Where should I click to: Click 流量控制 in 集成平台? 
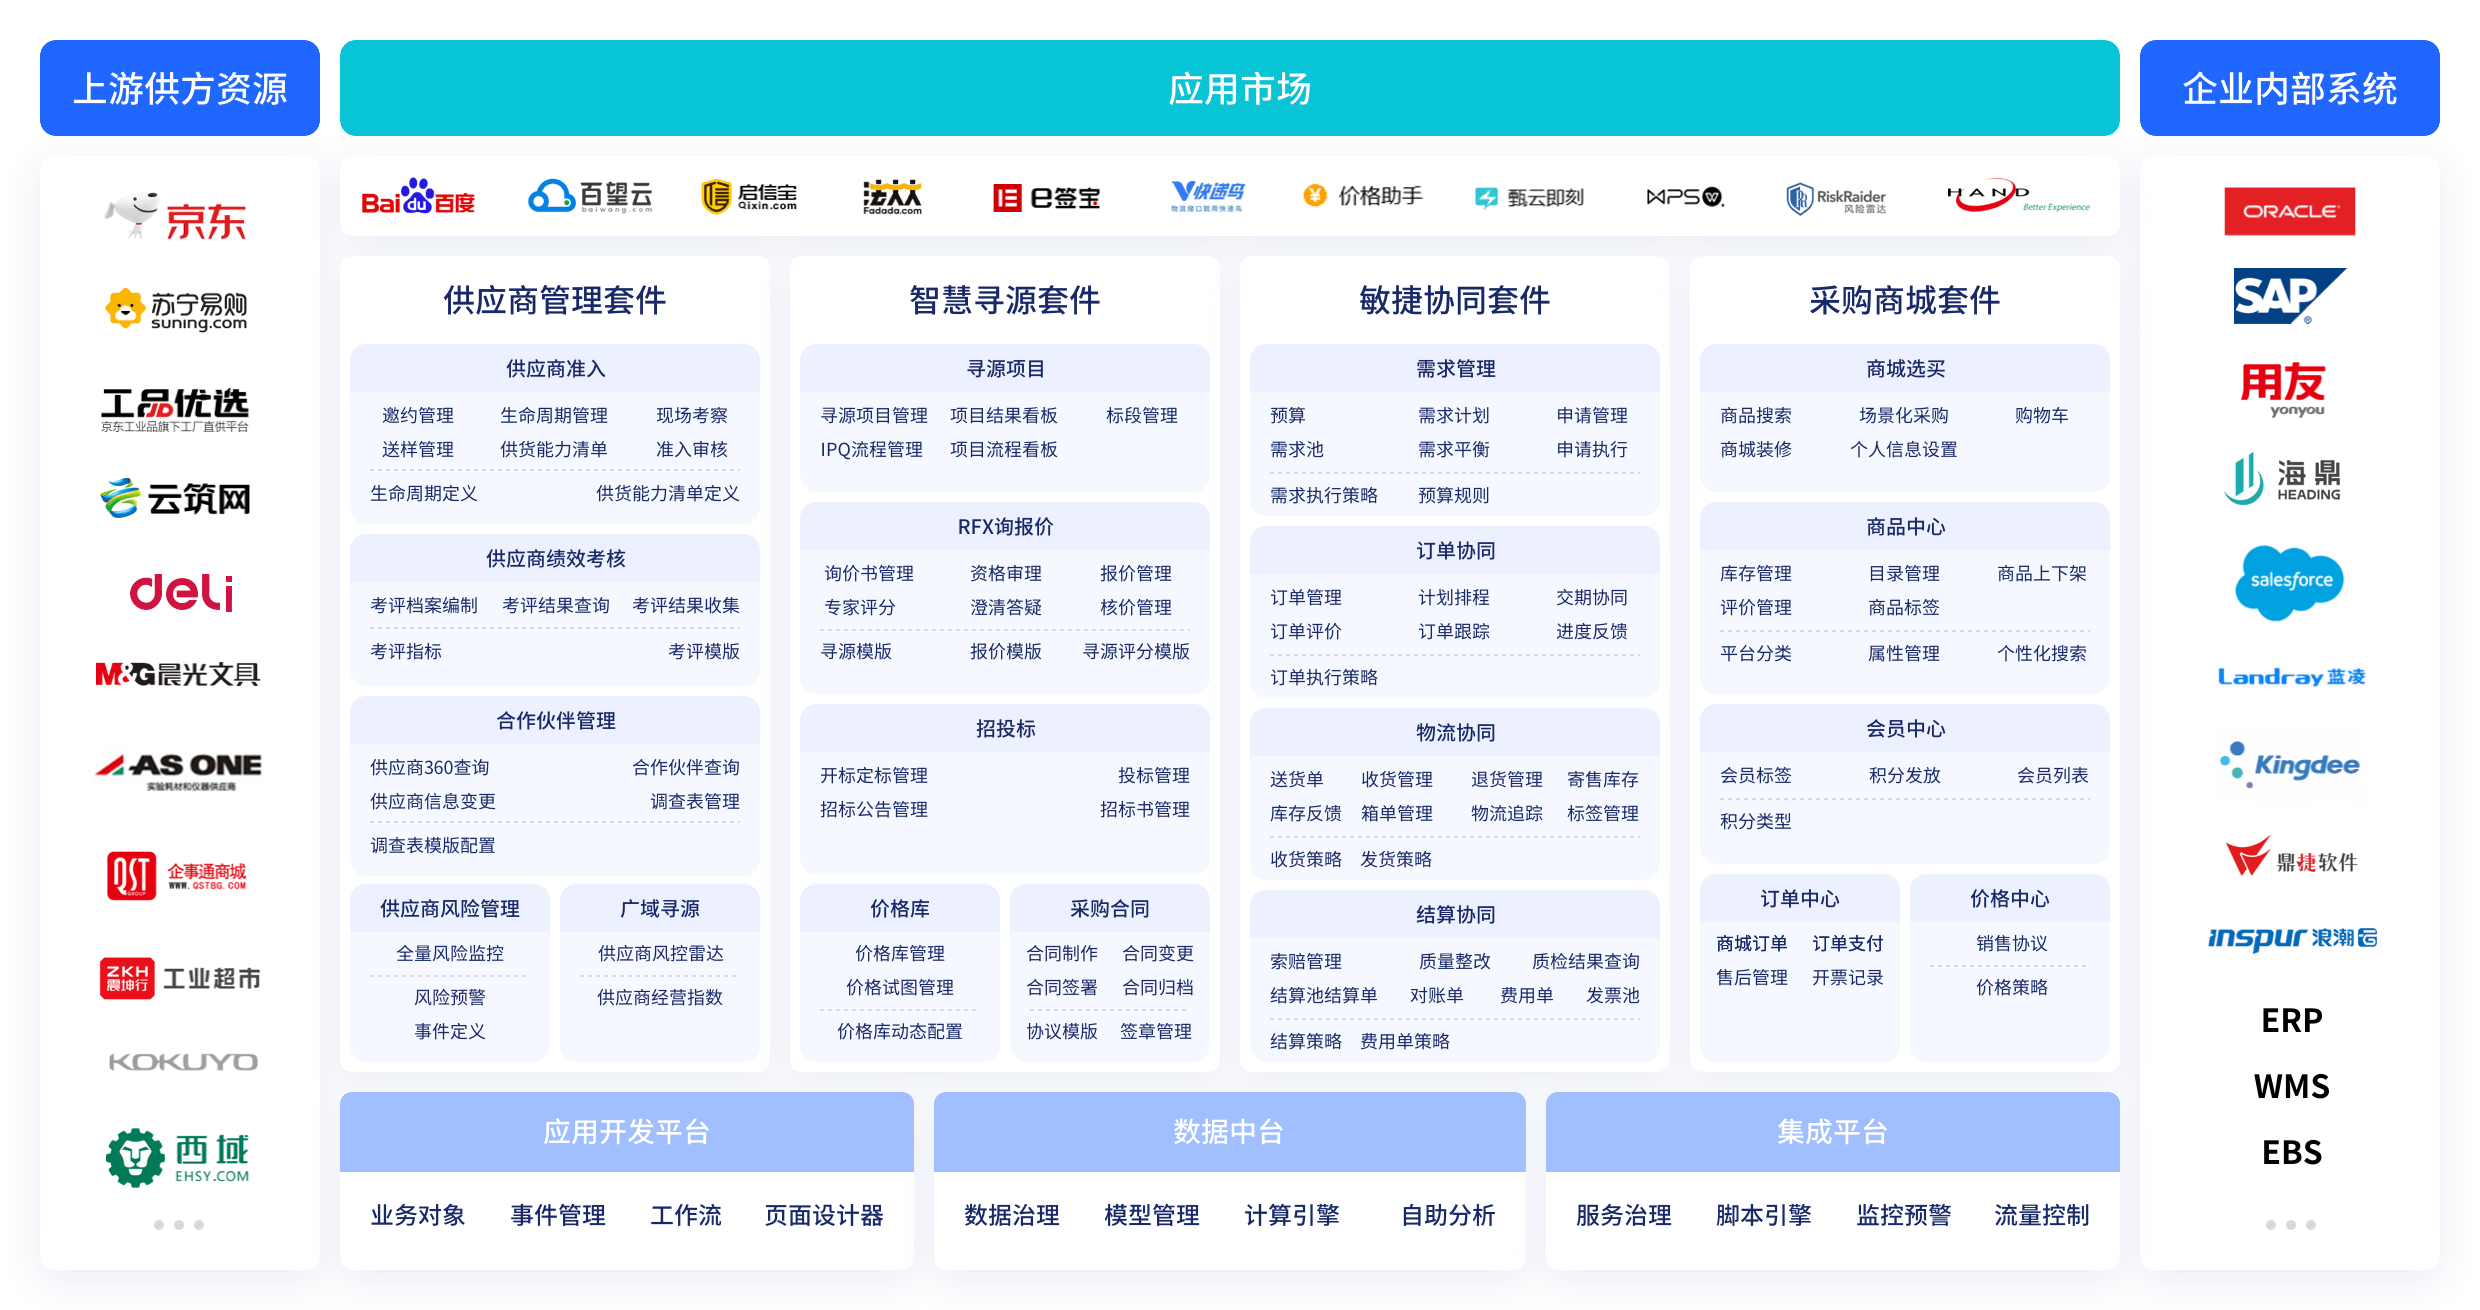click(x=2041, y=1216)
